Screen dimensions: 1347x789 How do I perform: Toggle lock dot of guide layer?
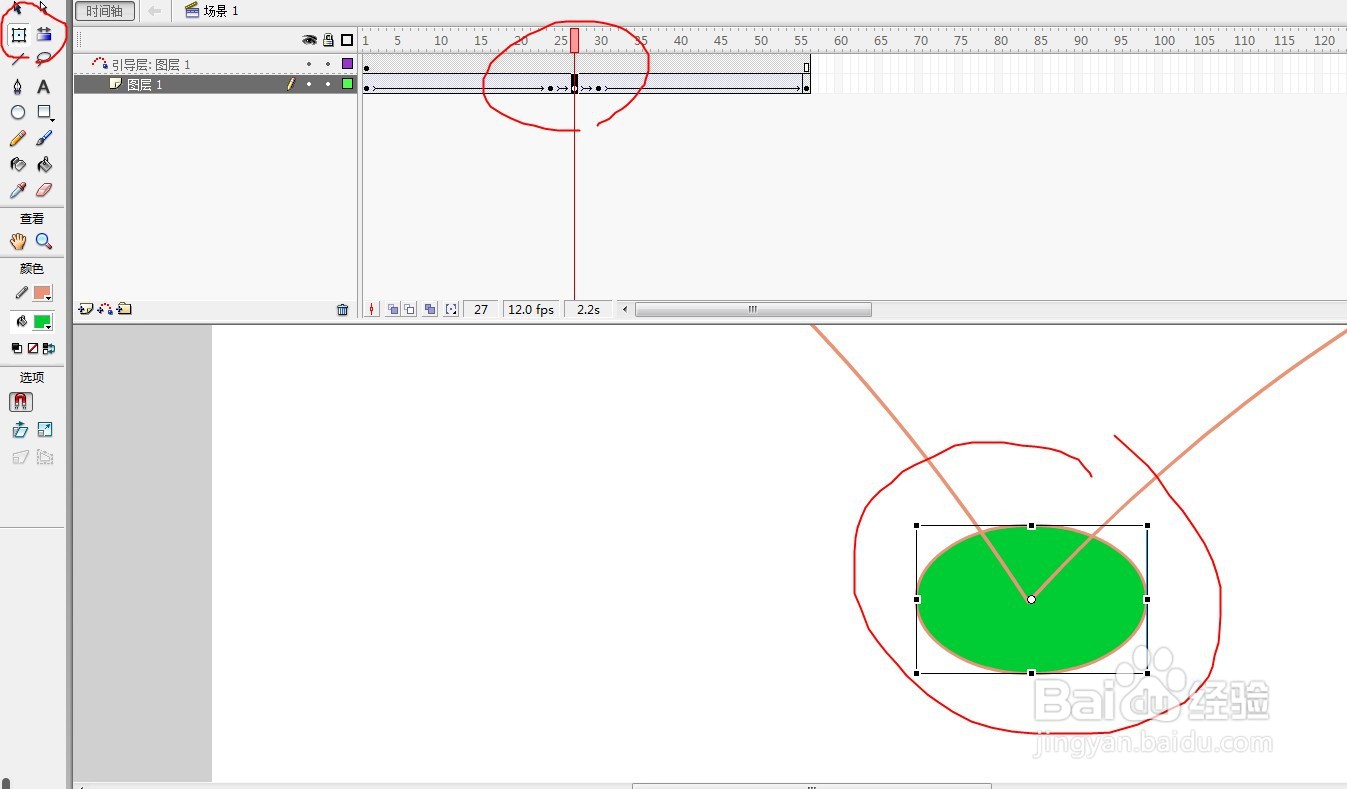(x=328, y=64)
